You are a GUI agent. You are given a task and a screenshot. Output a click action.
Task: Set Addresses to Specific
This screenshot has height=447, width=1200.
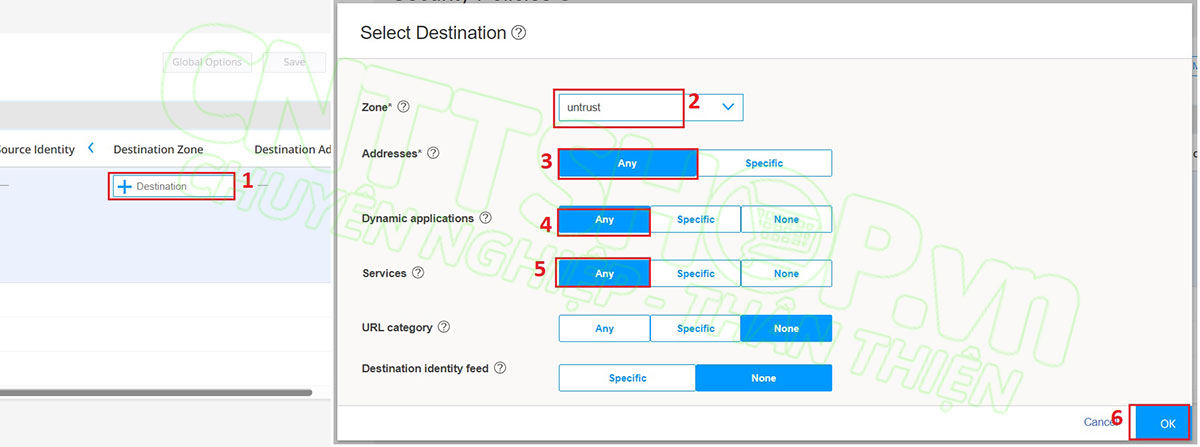(x=764, y=163)
